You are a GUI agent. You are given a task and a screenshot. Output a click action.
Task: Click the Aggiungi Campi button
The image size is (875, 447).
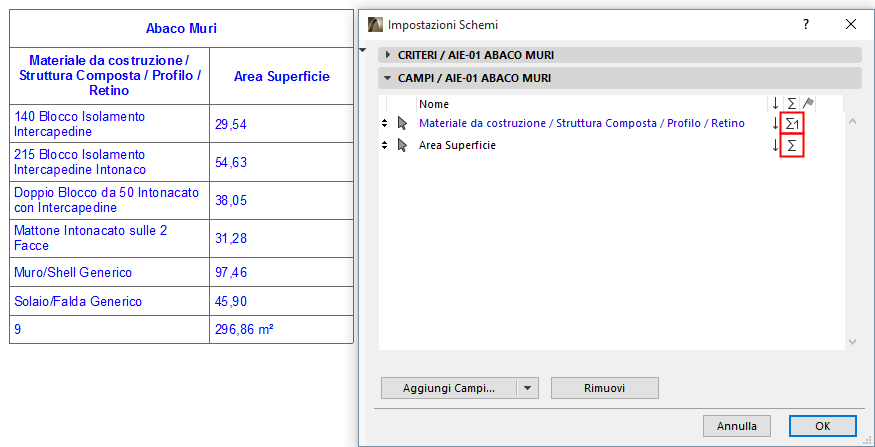coord(449,388)
